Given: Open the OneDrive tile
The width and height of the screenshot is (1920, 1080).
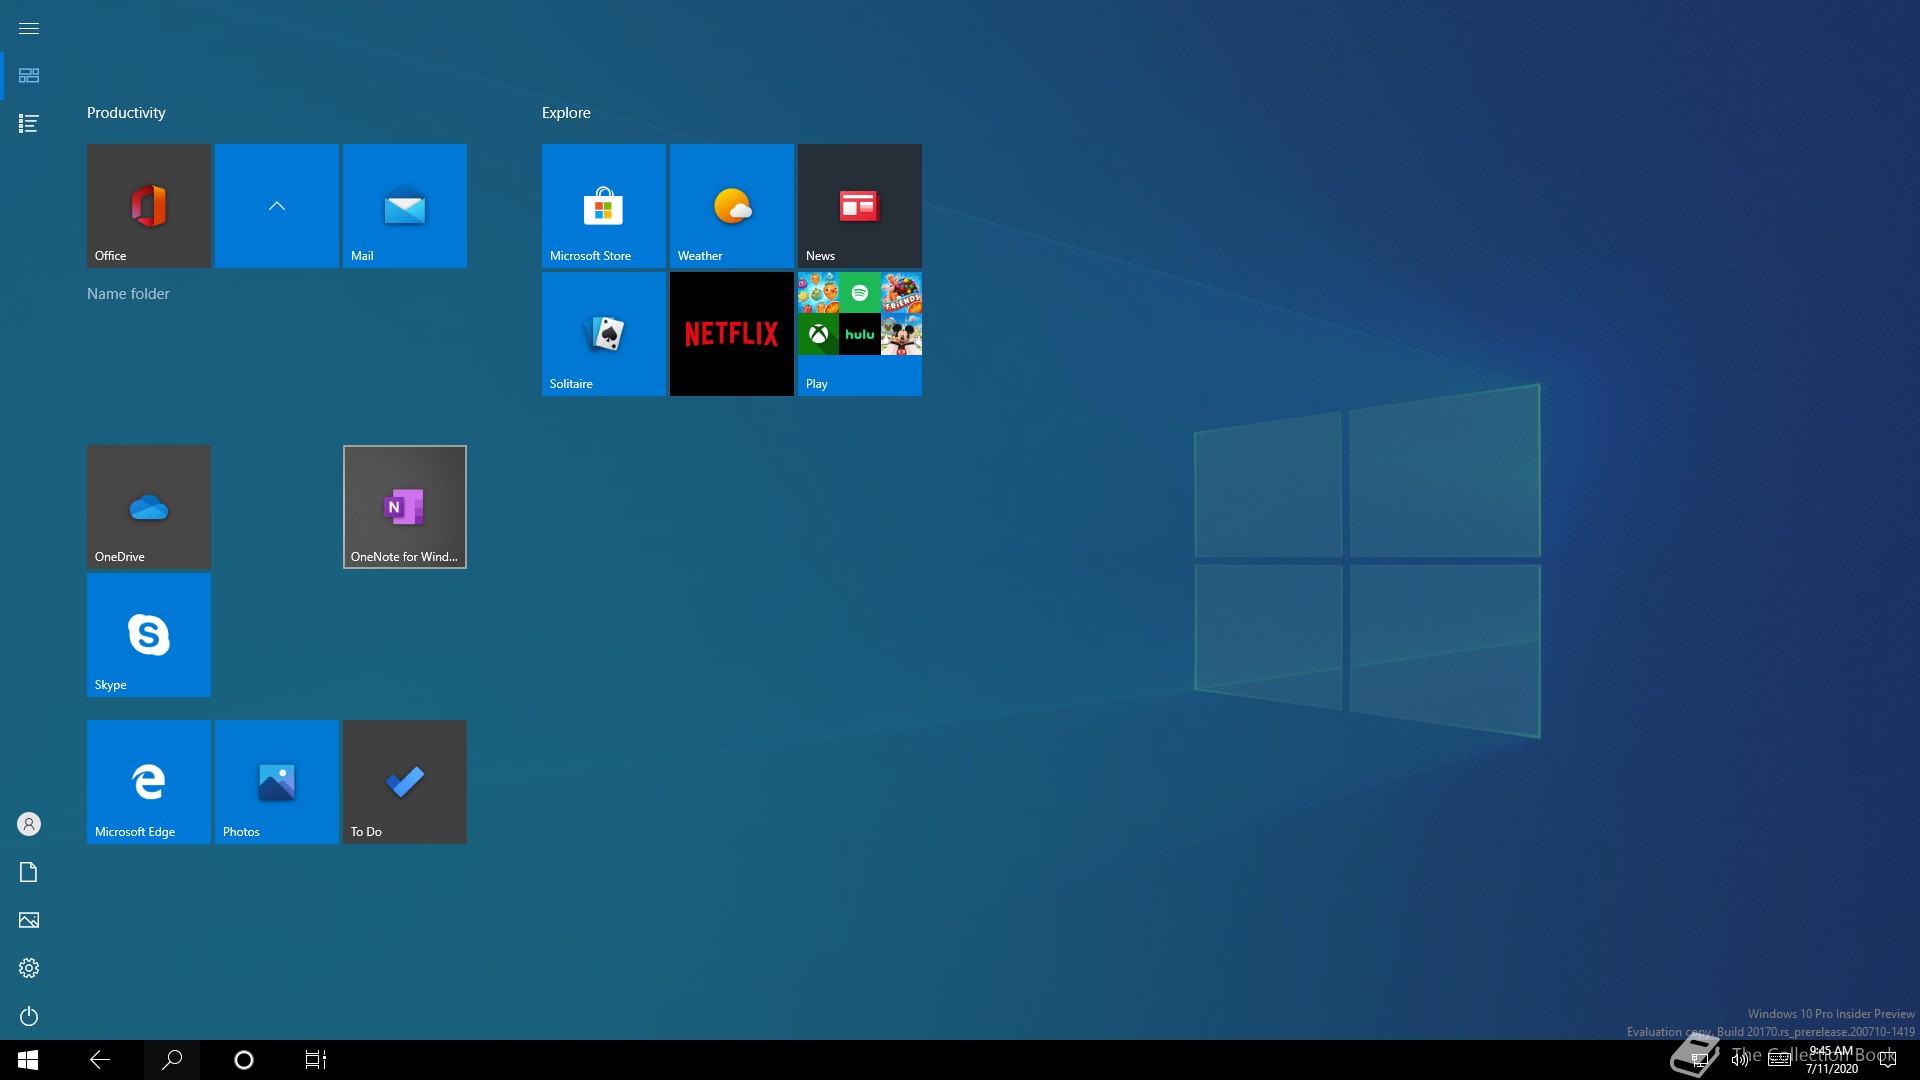Looking at the screenshot, I should 148,506.
